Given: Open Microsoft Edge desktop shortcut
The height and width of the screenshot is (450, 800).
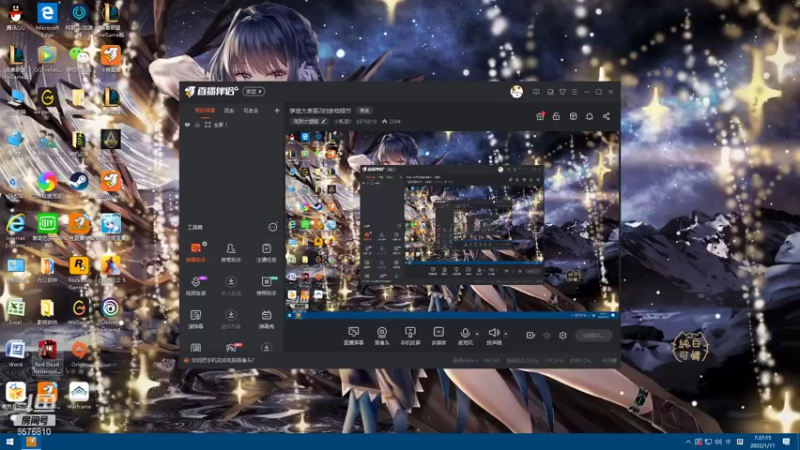Looking at the screenshot, I should click(x=47, y=19).
